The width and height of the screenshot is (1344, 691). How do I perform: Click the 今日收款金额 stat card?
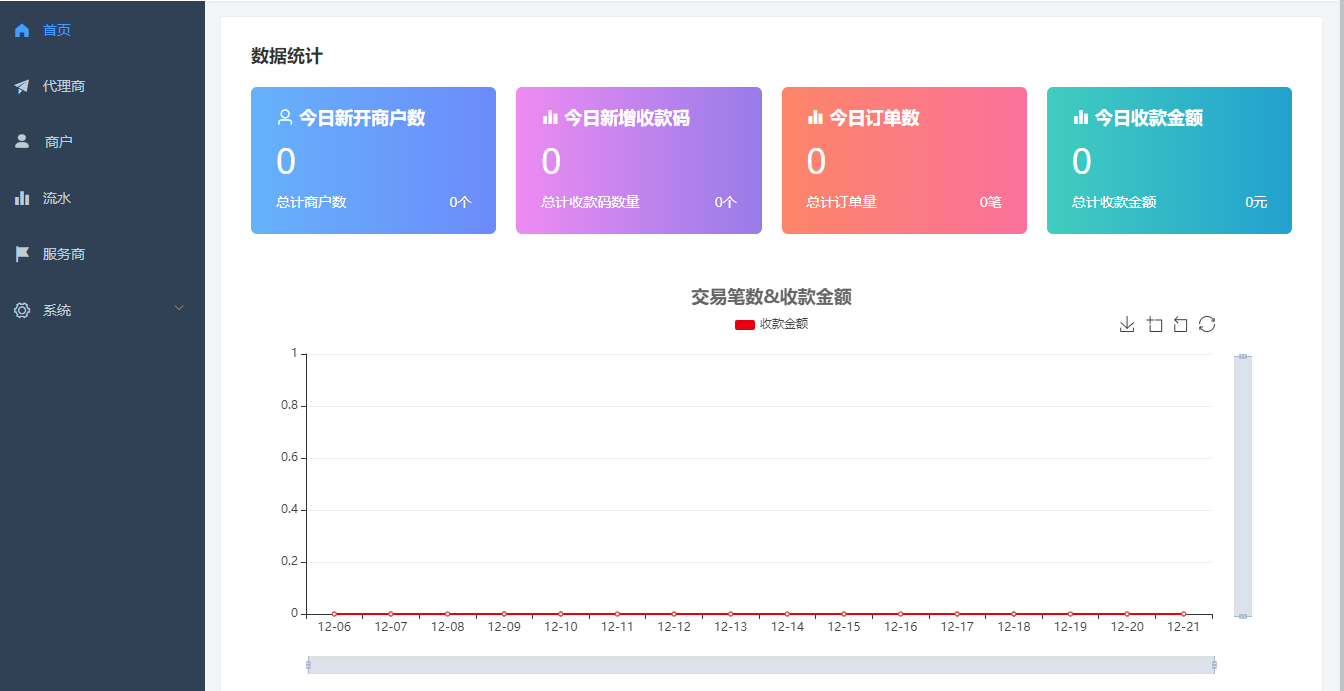(1169, 160)
